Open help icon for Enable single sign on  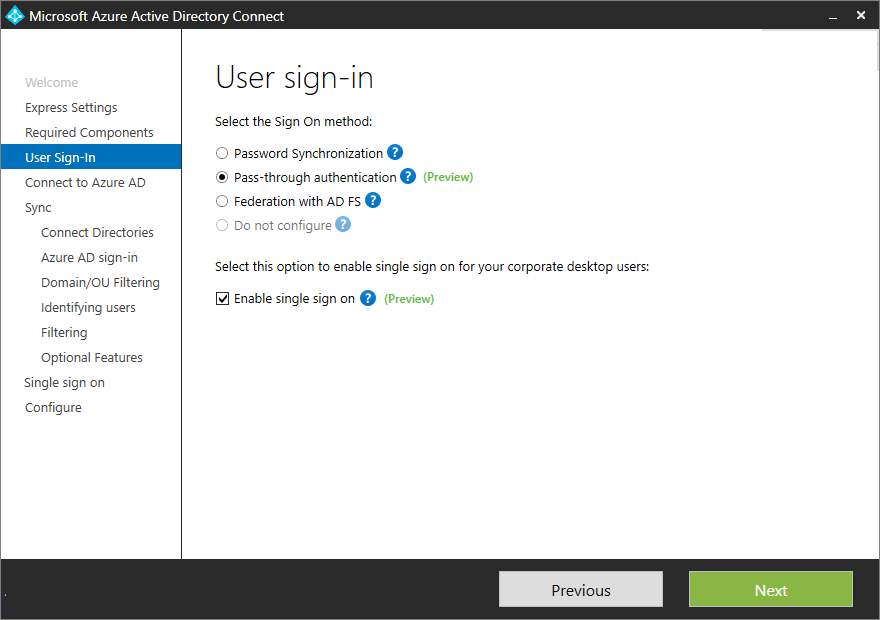pyautogui.click(x=368, y=298)
